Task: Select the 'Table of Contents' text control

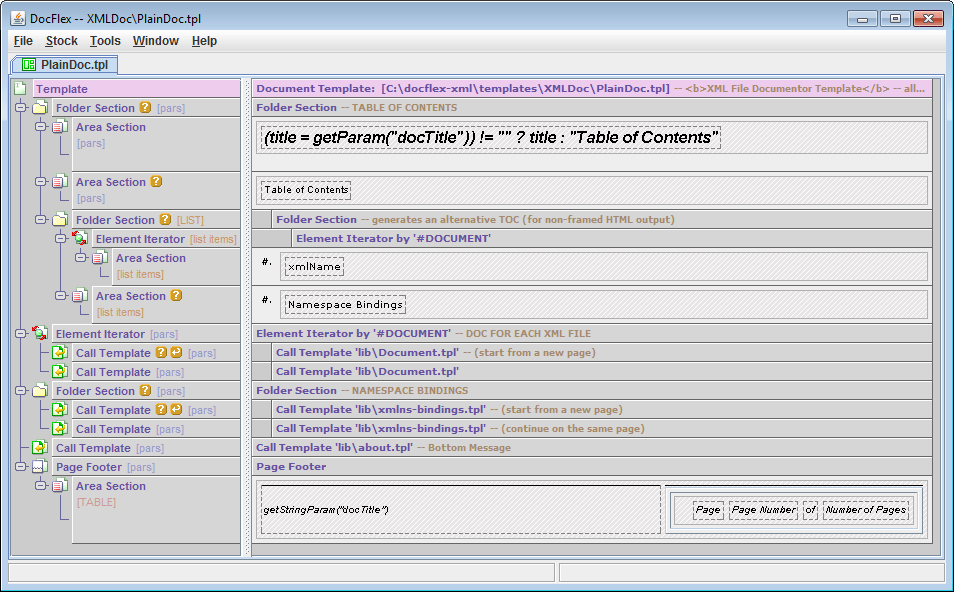Action: click(306, 190)
